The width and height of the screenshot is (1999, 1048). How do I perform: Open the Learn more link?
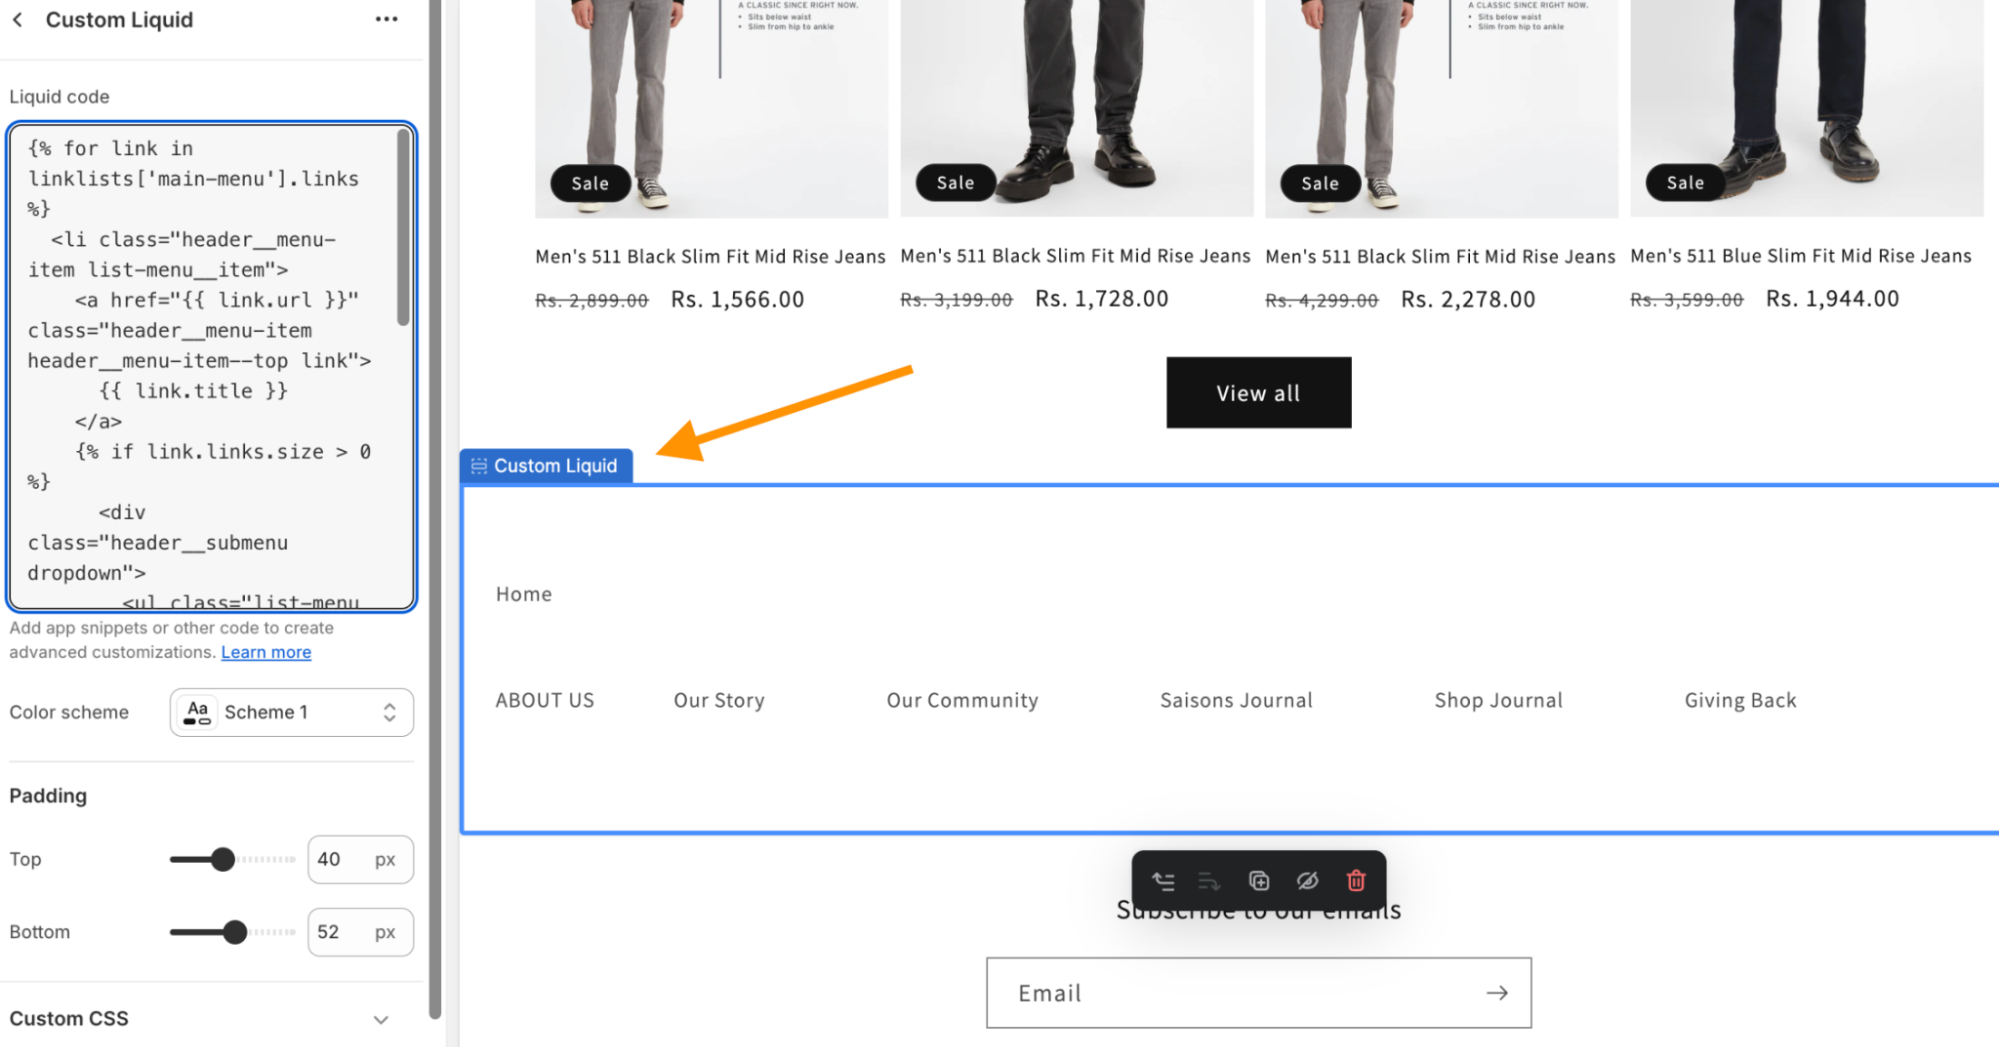(x=266, y=652)
